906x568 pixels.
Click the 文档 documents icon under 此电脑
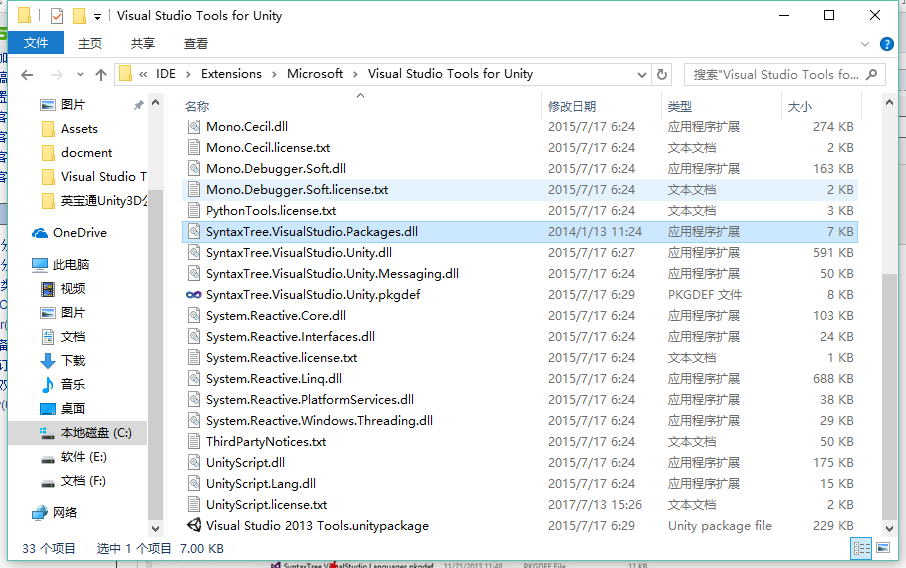[x=48, y=337]
